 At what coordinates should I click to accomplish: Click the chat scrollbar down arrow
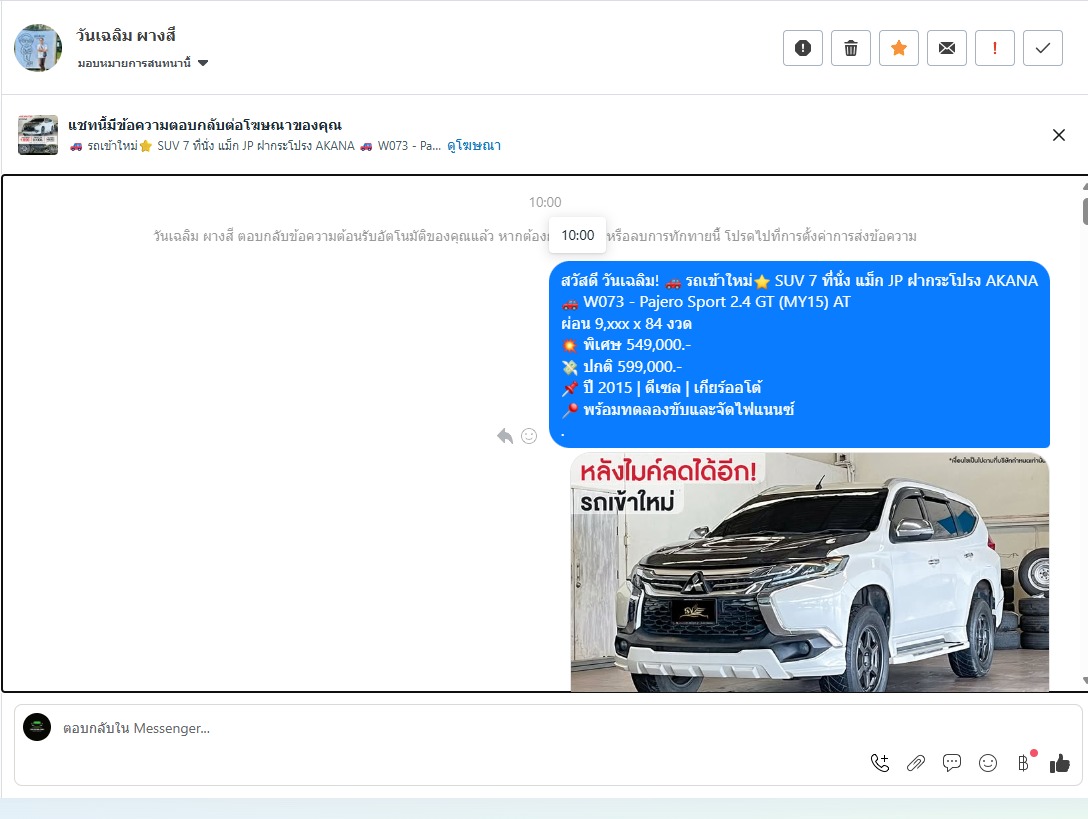point(1085,681)
